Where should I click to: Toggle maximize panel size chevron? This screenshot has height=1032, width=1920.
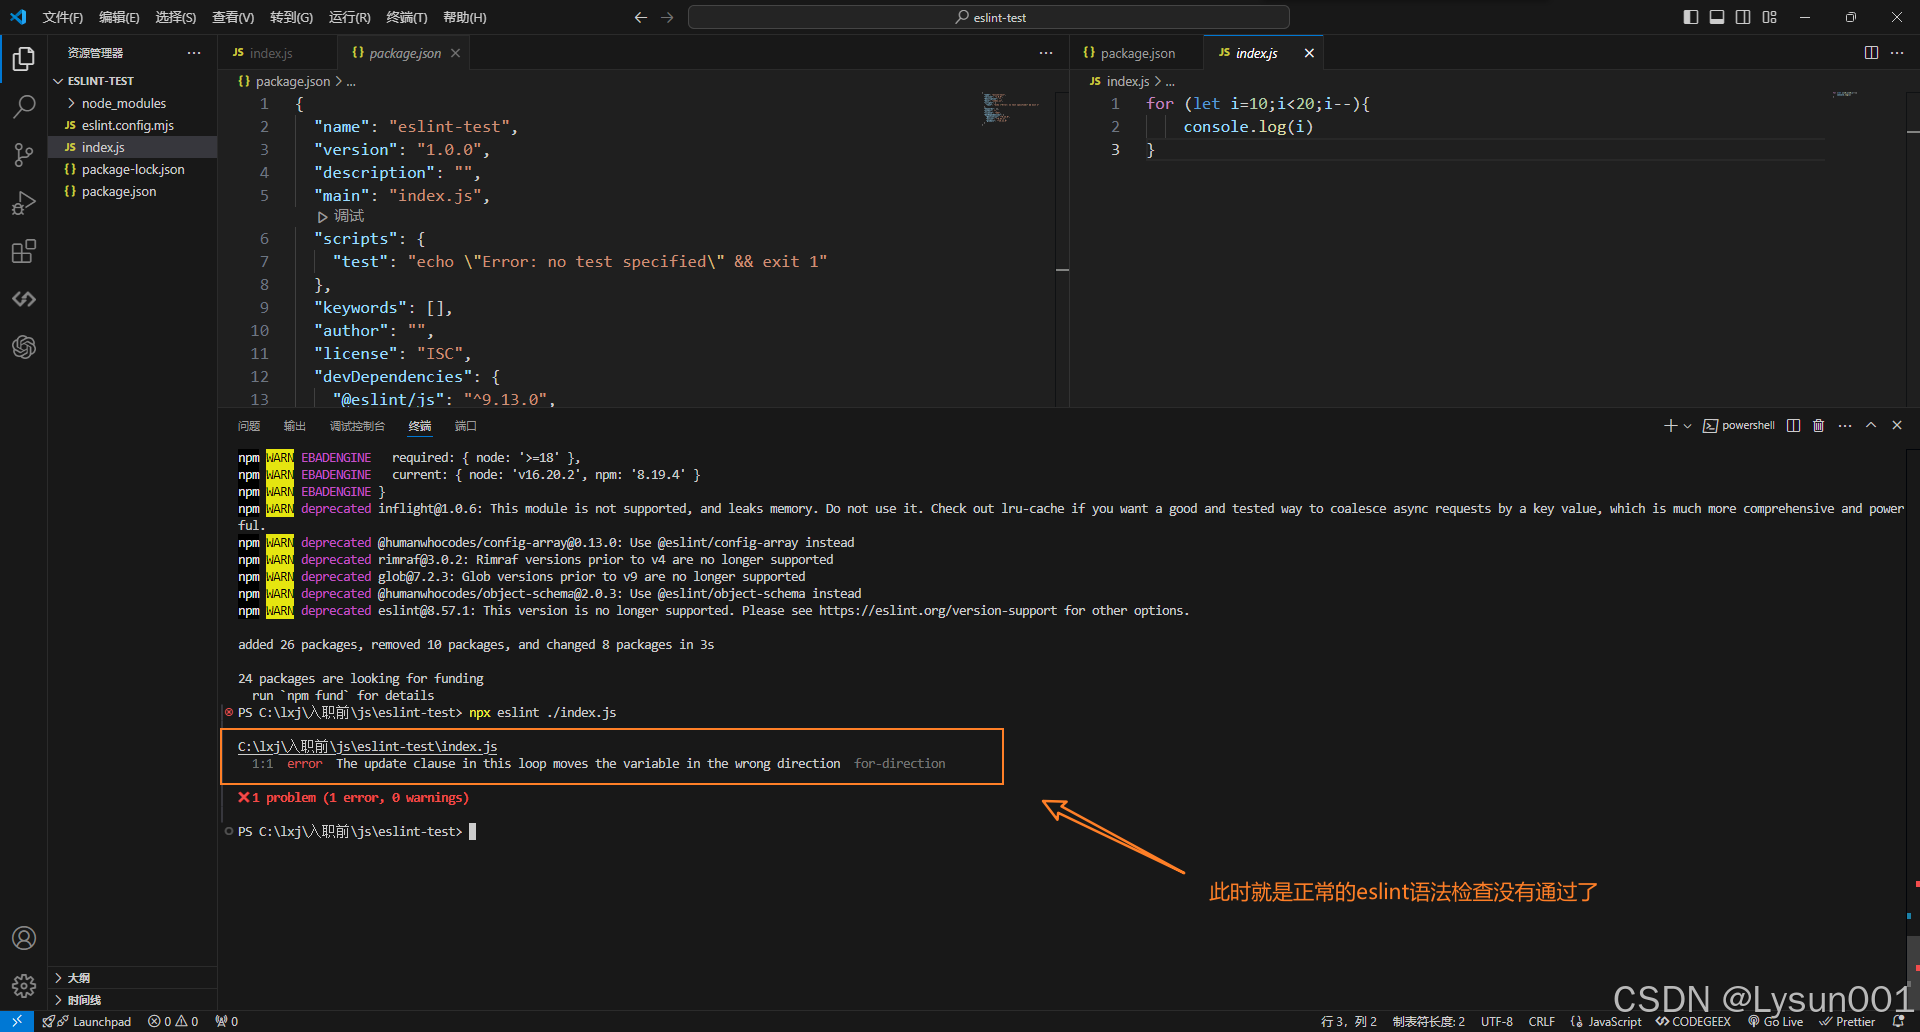coord(1870,425)
